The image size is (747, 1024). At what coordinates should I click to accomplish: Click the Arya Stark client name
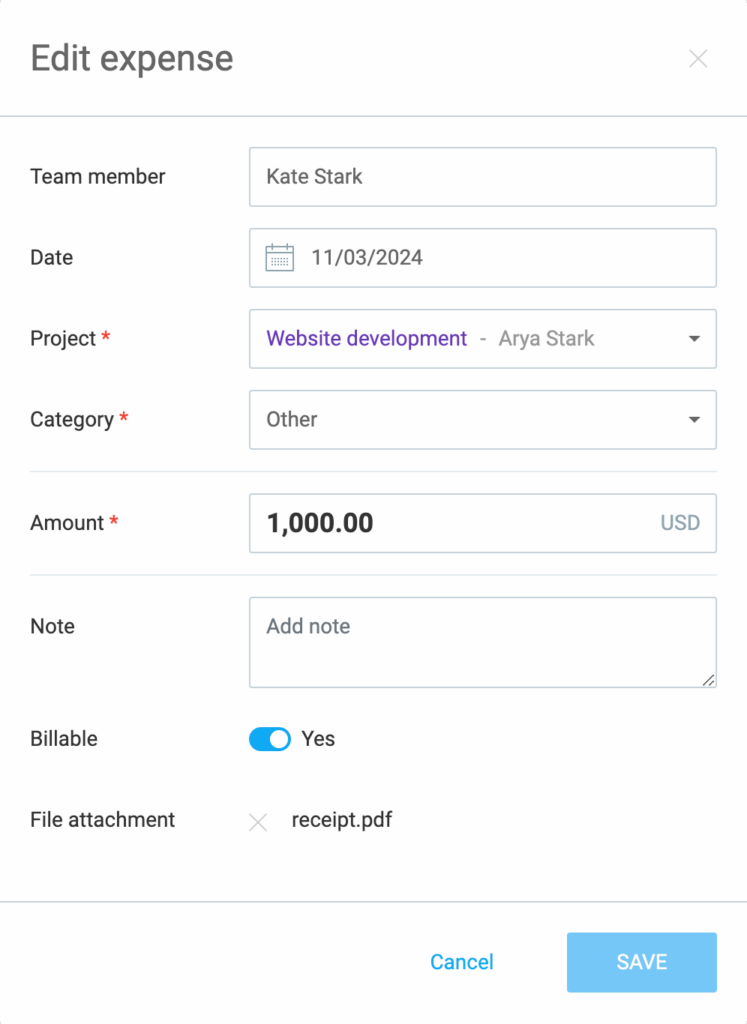point(547,338)
